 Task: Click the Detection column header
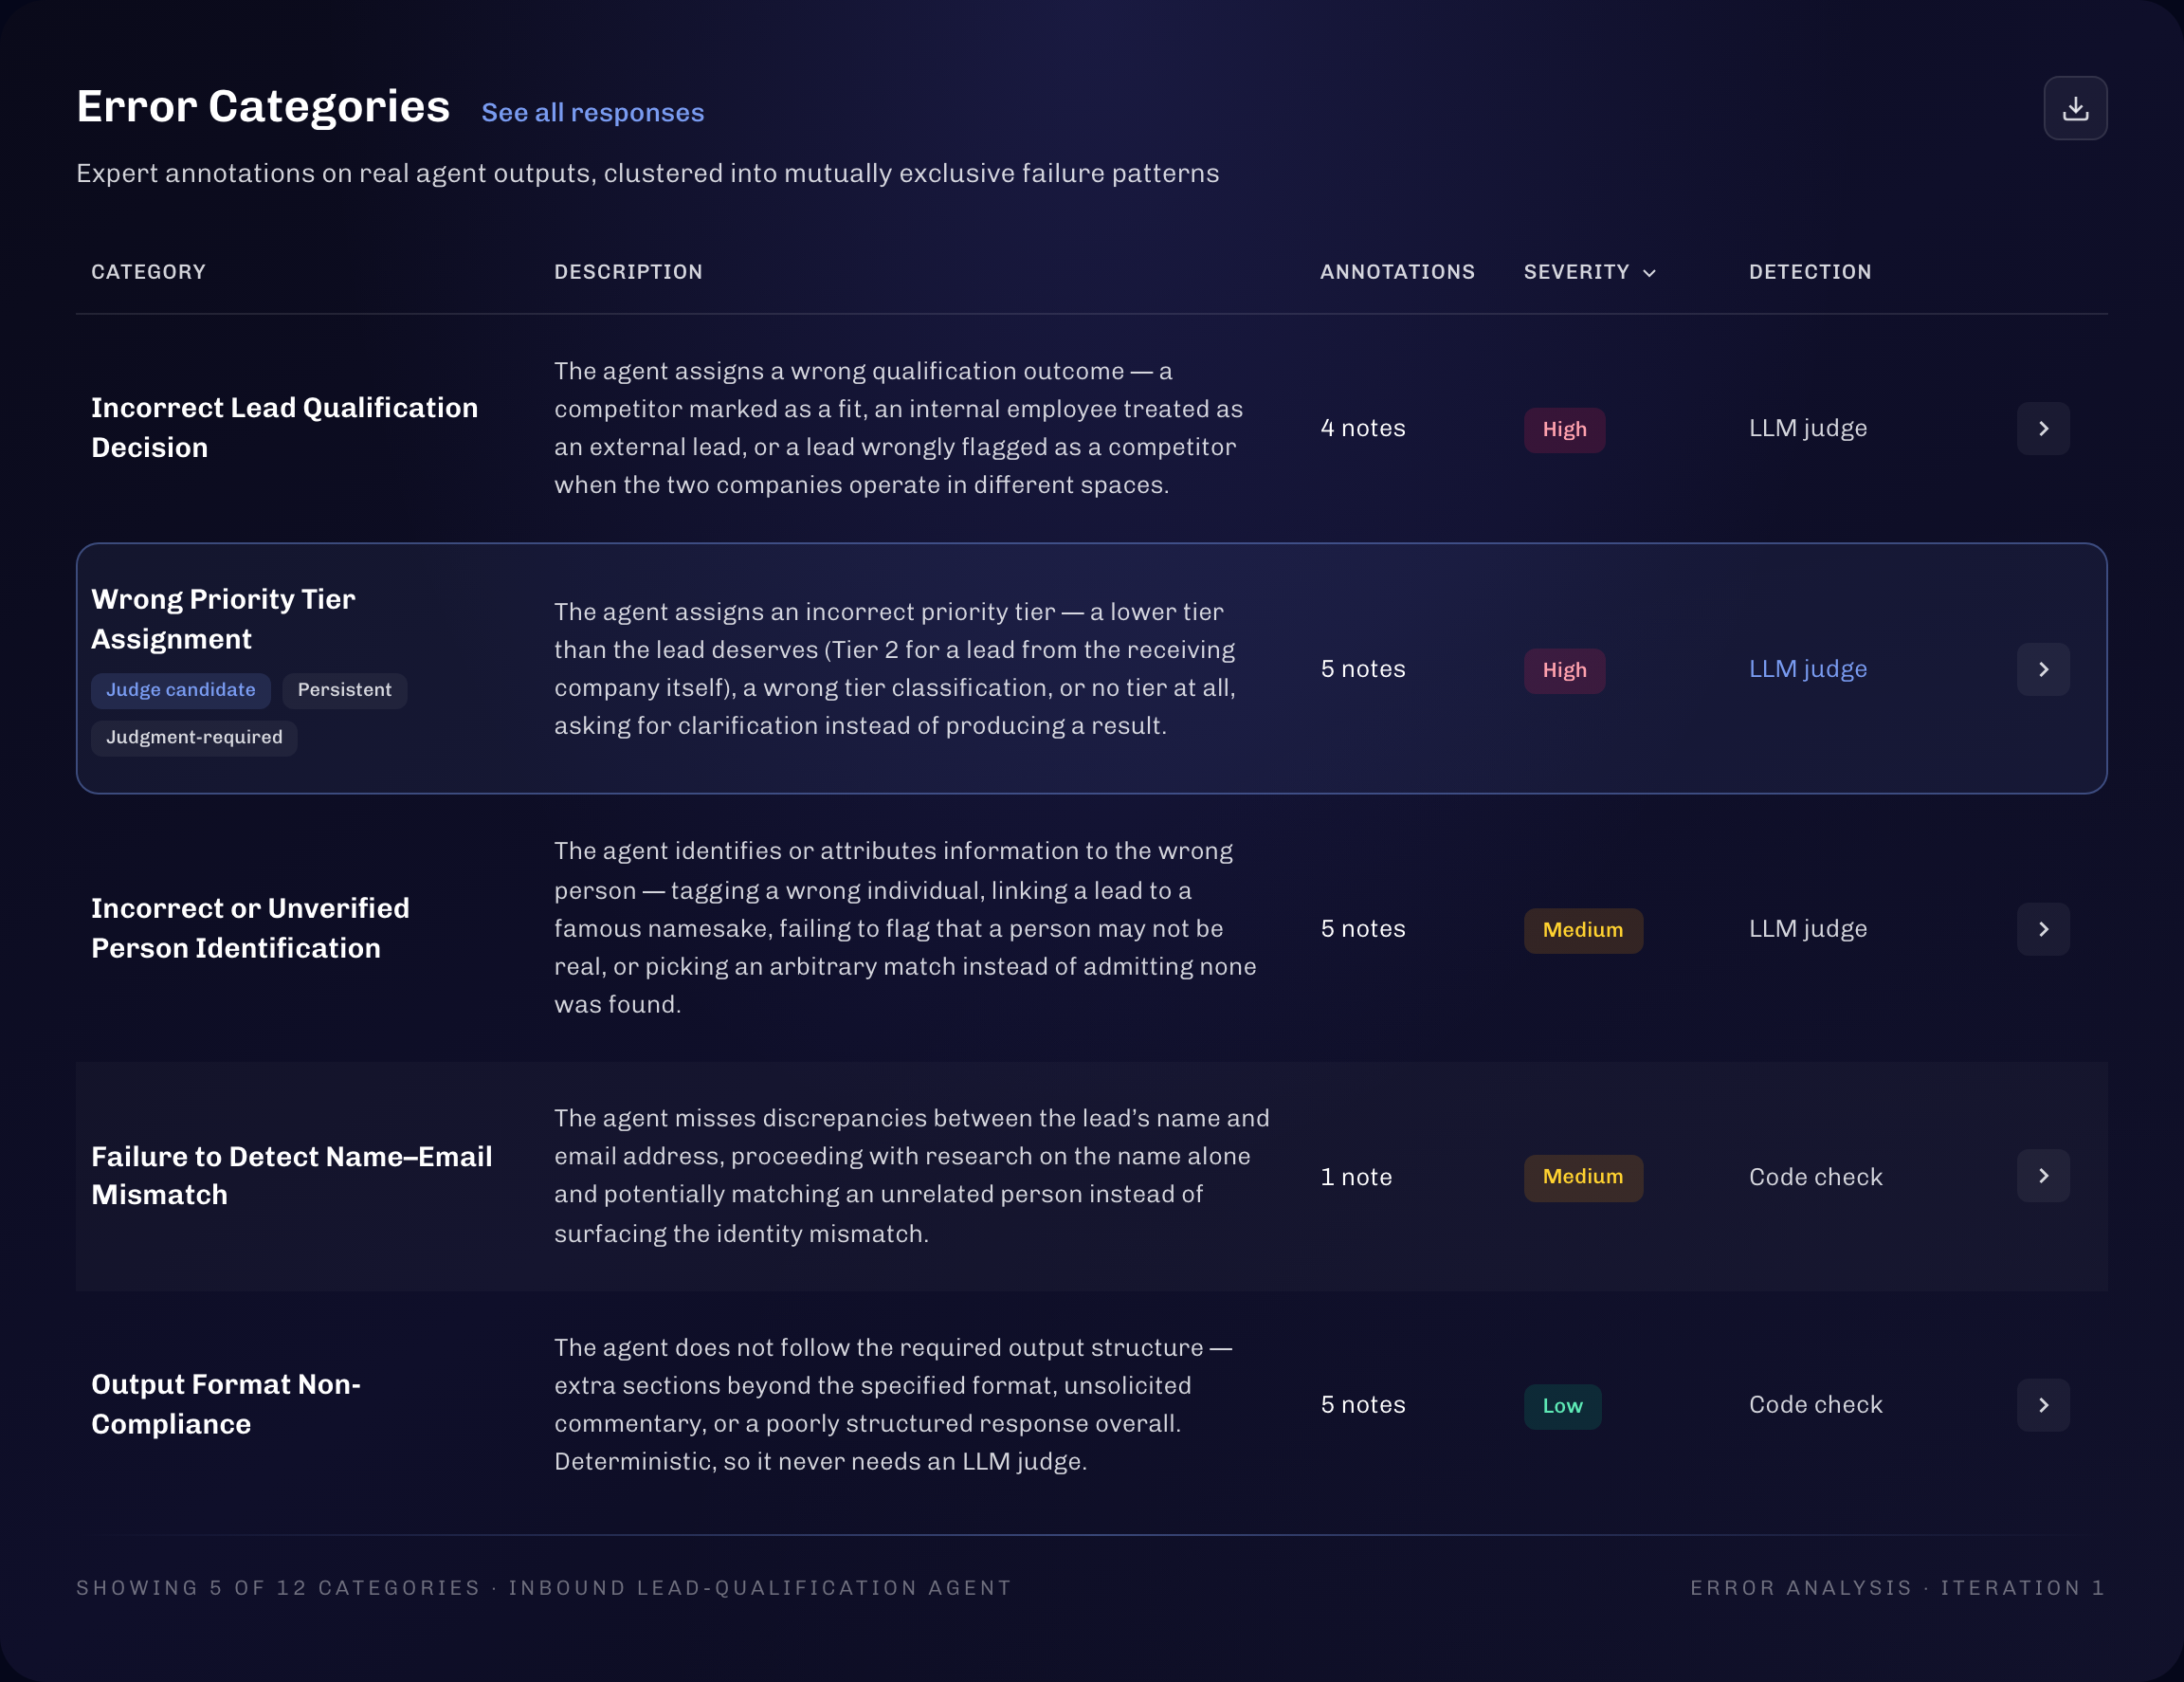pyautogui.click(x=1810, y=272)
